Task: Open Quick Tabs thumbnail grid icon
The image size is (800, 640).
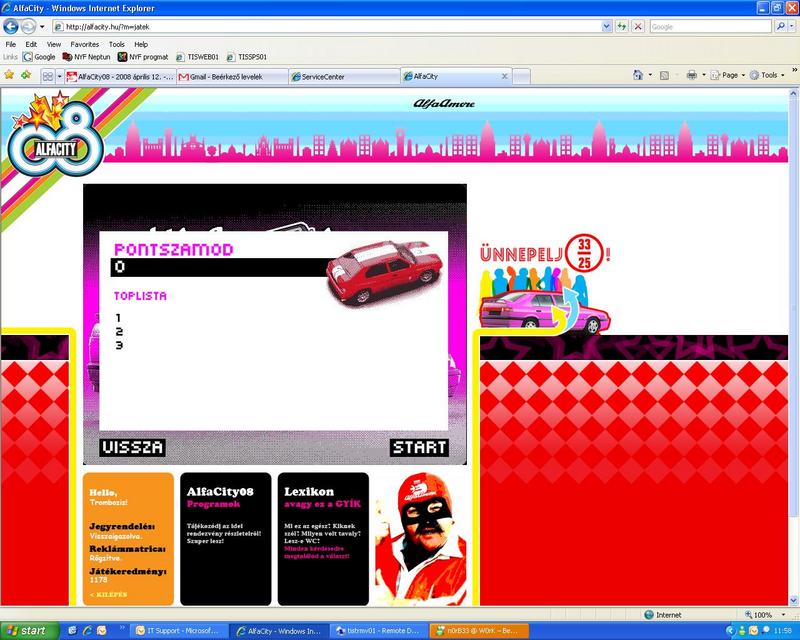Action: [48, 77]
